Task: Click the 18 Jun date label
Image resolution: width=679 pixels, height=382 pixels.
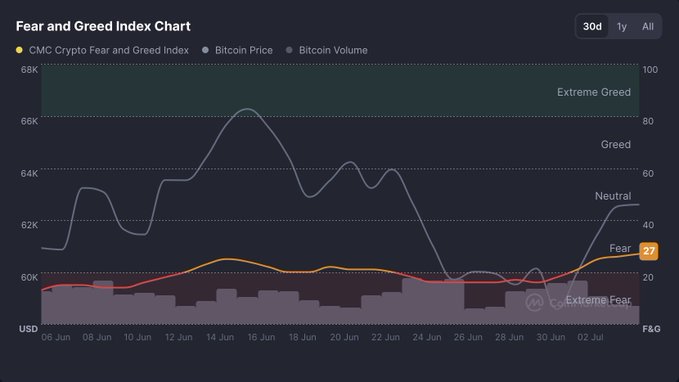Action: click(x=303, y=337)
